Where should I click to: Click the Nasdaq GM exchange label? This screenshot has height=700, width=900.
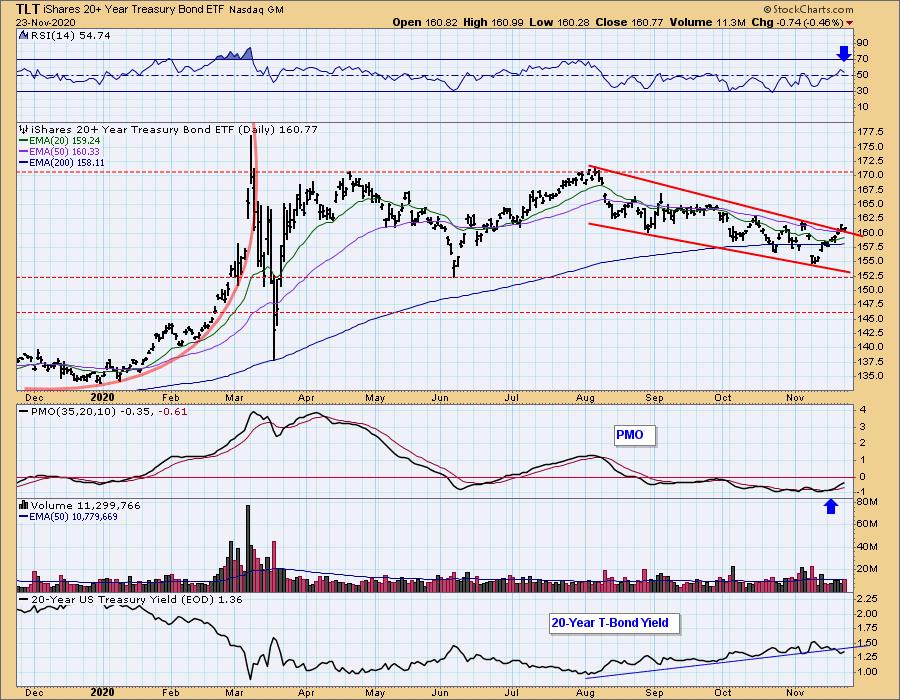pos(256,10)
